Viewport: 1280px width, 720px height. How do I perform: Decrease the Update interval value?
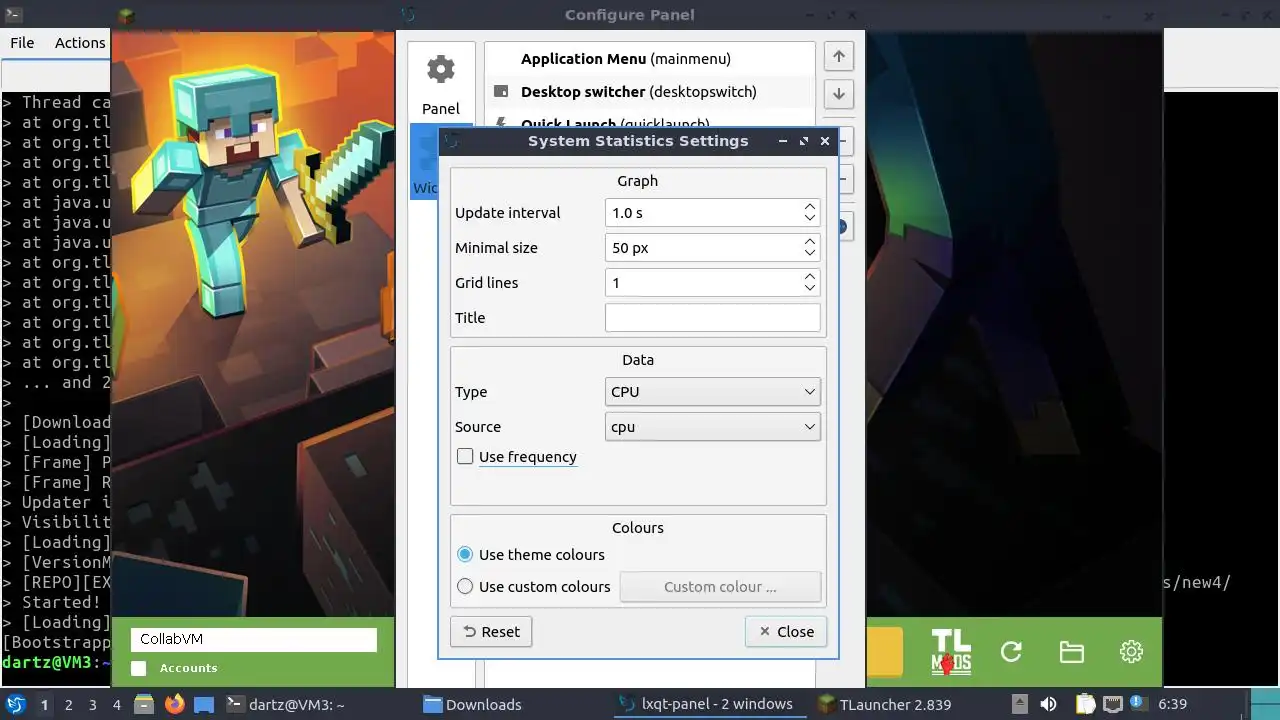point(810,219)
